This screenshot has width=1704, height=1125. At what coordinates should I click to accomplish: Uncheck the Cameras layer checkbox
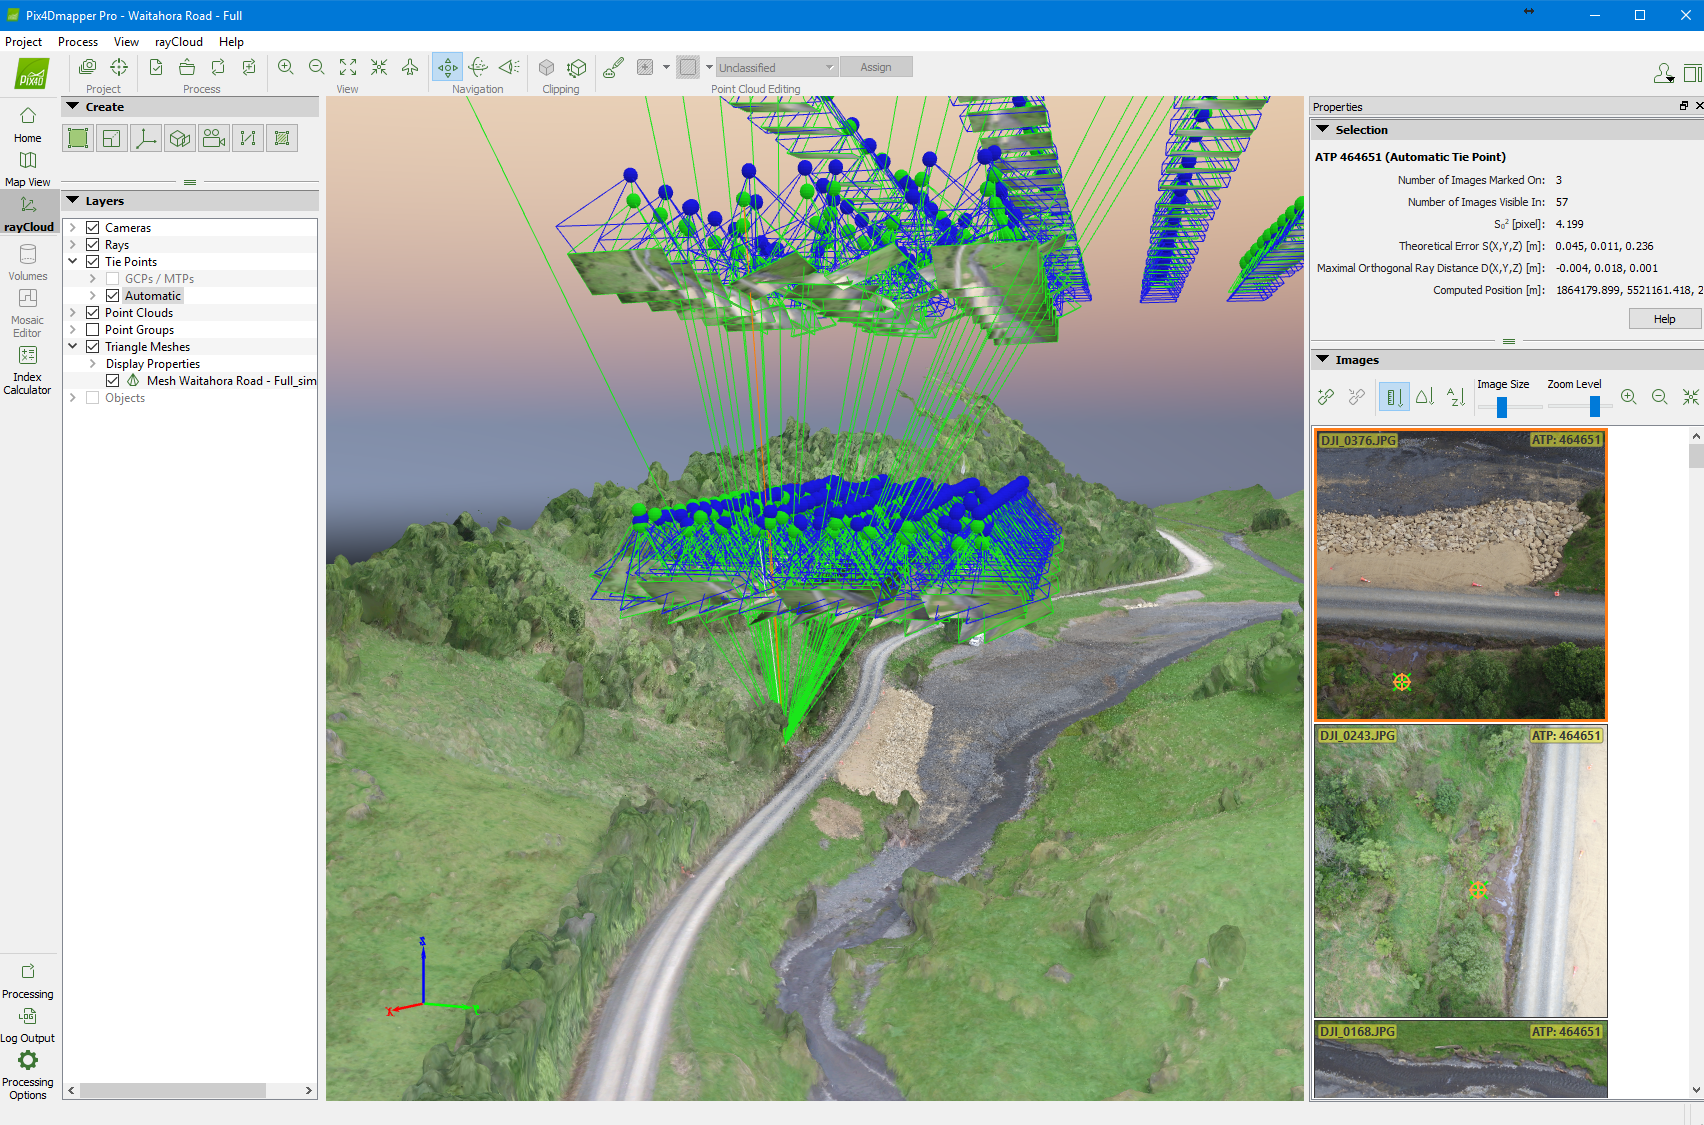point(93,228)
